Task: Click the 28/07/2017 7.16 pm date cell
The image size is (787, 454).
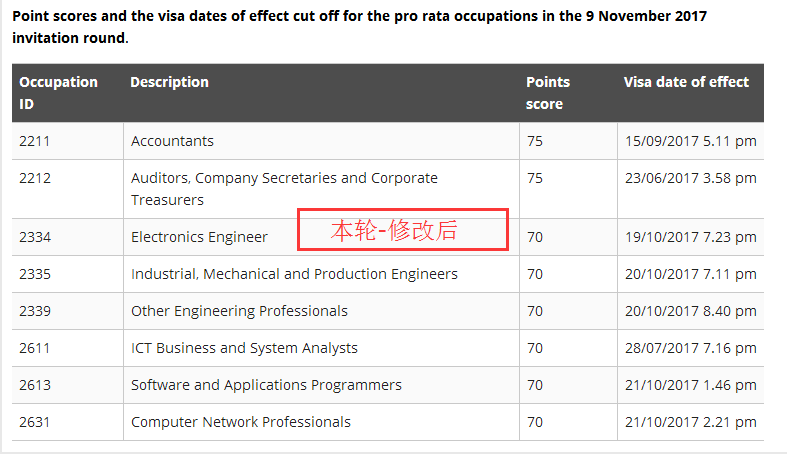Action: click(x=690, y=348)
